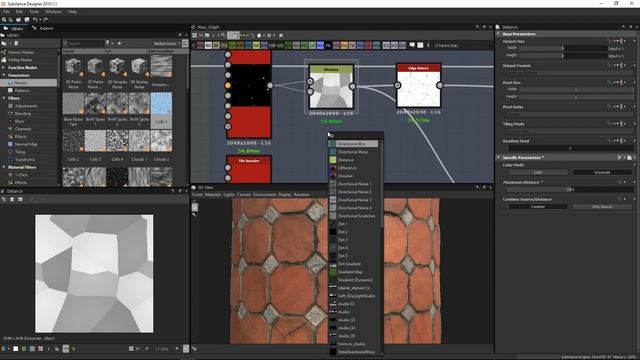Image resolution: width=640 pixels, height=360 pixels.
Task: Set Color Mode to Color
Action: 538,173
